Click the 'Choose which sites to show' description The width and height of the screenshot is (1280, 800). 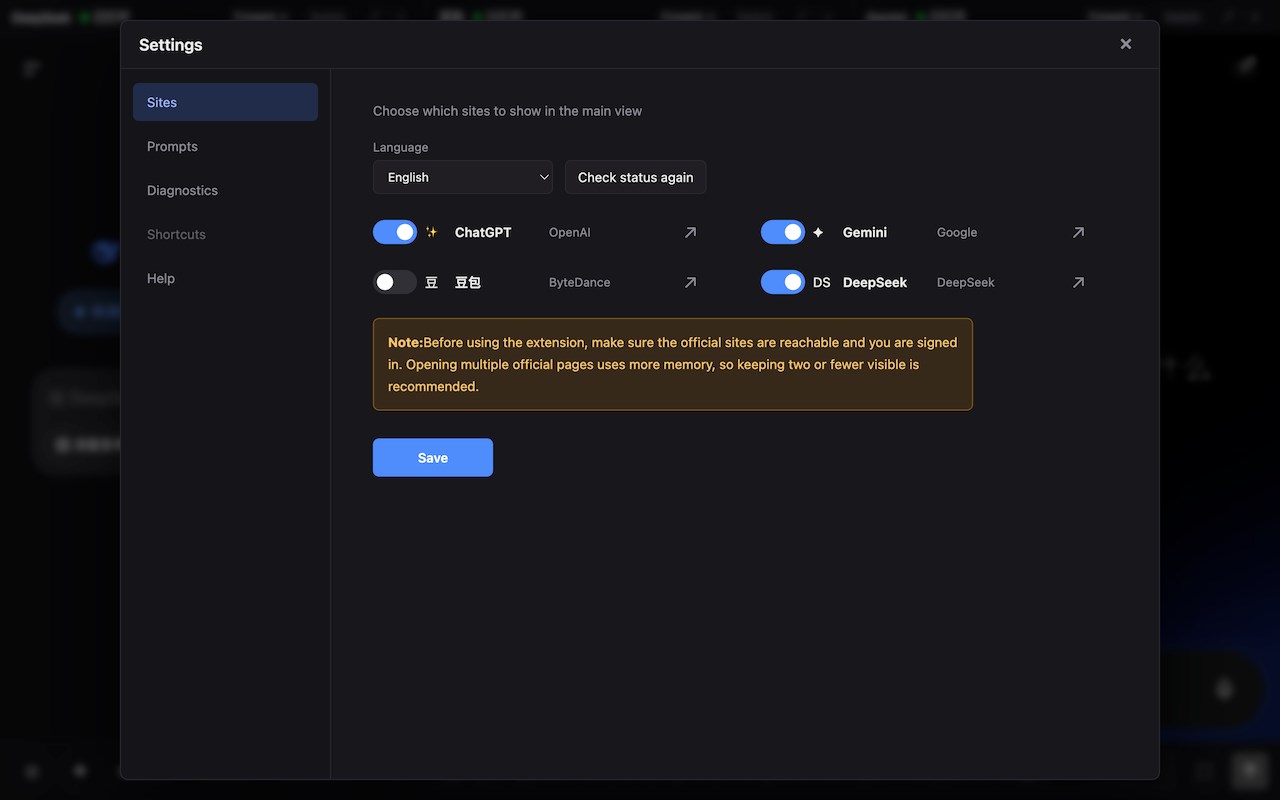click(x=508, y=111)
